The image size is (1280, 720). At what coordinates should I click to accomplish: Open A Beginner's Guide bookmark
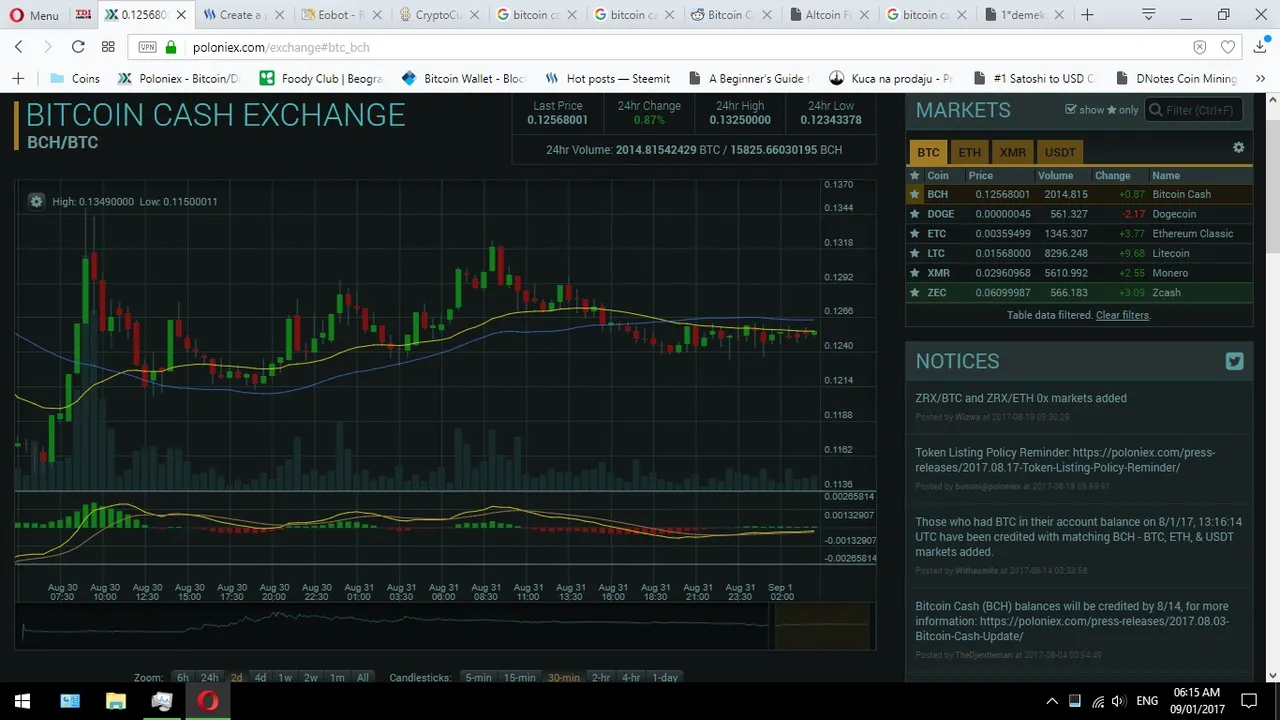click(750, 78)
